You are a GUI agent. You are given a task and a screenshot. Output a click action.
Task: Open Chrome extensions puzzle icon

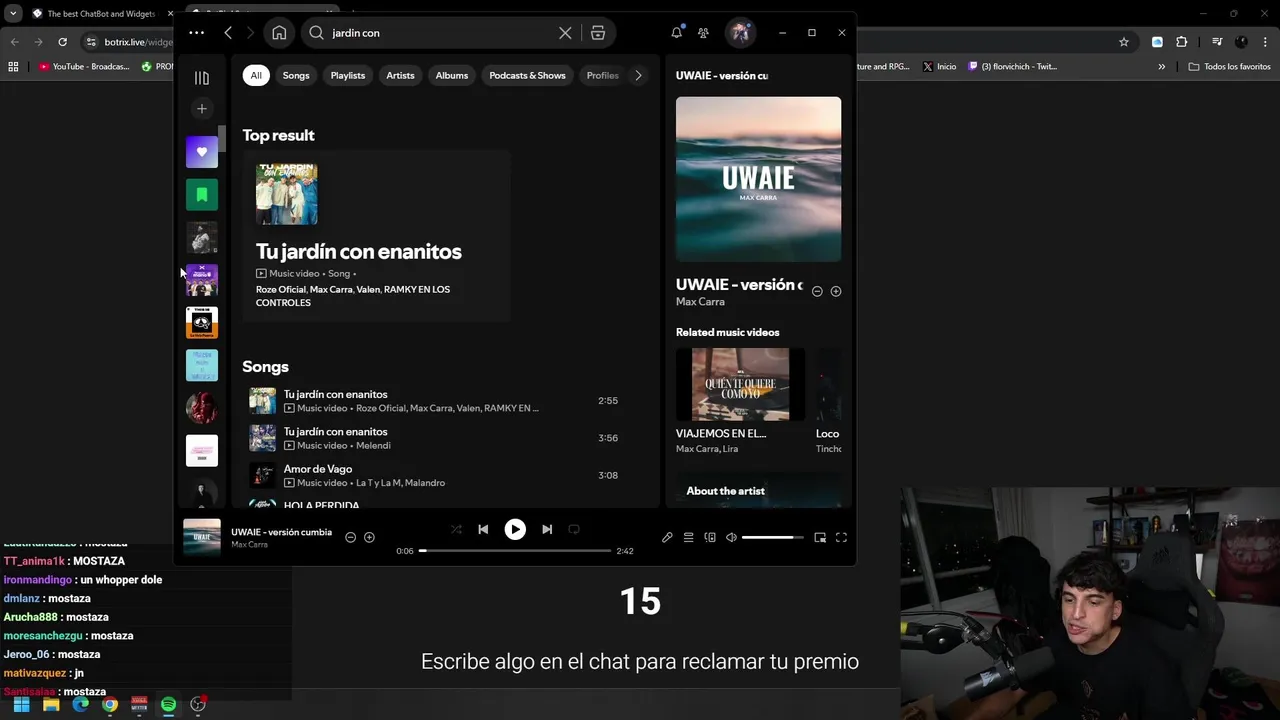(x=1181, y=42)
